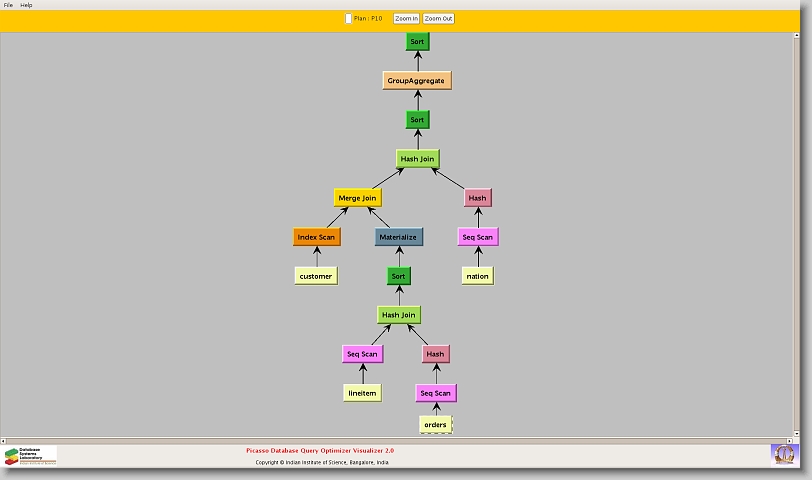Screen dimensions: 812x480
Task: Click the Database Systems Laboratory logo
Action: 30,456
